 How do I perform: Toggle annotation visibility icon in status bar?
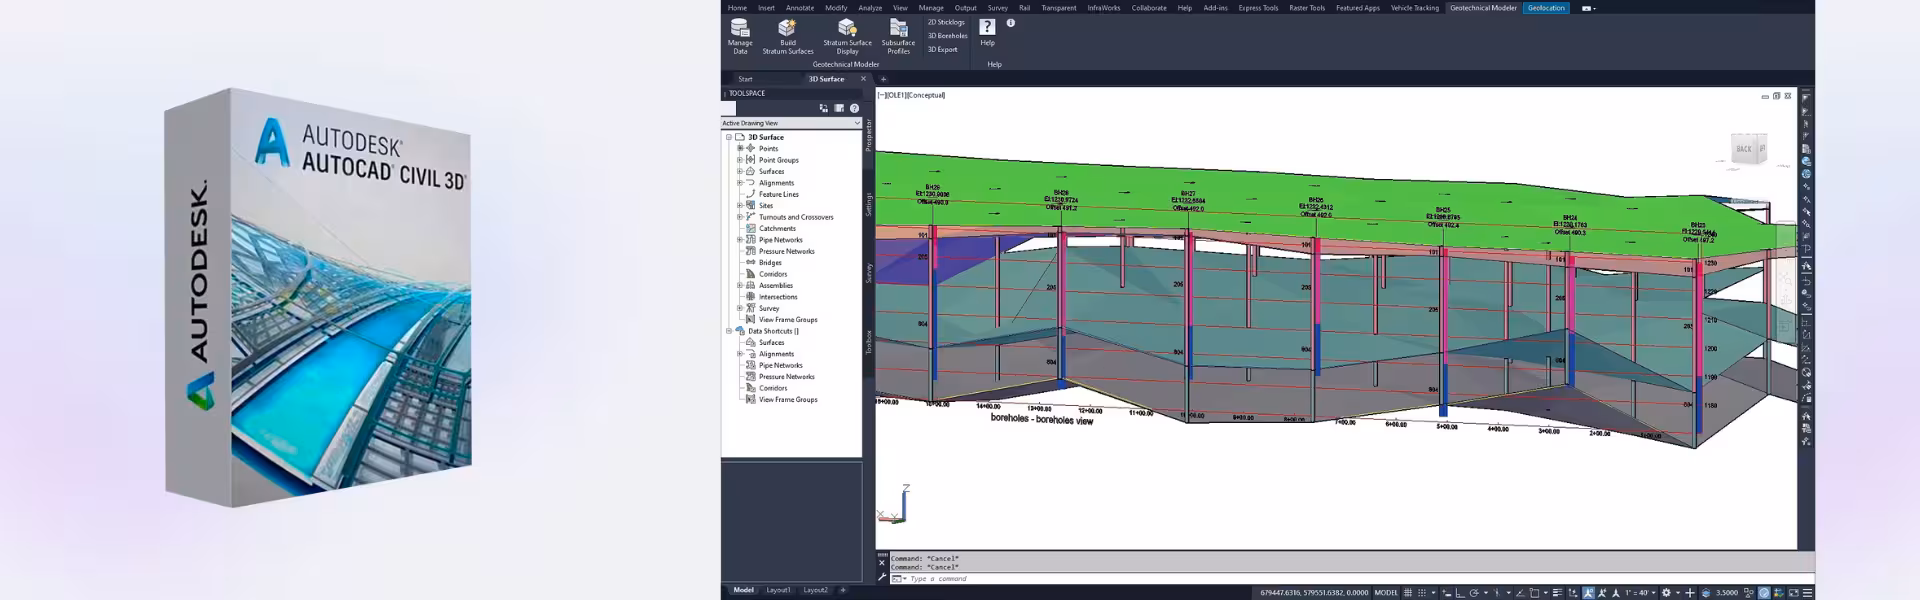1588,592
